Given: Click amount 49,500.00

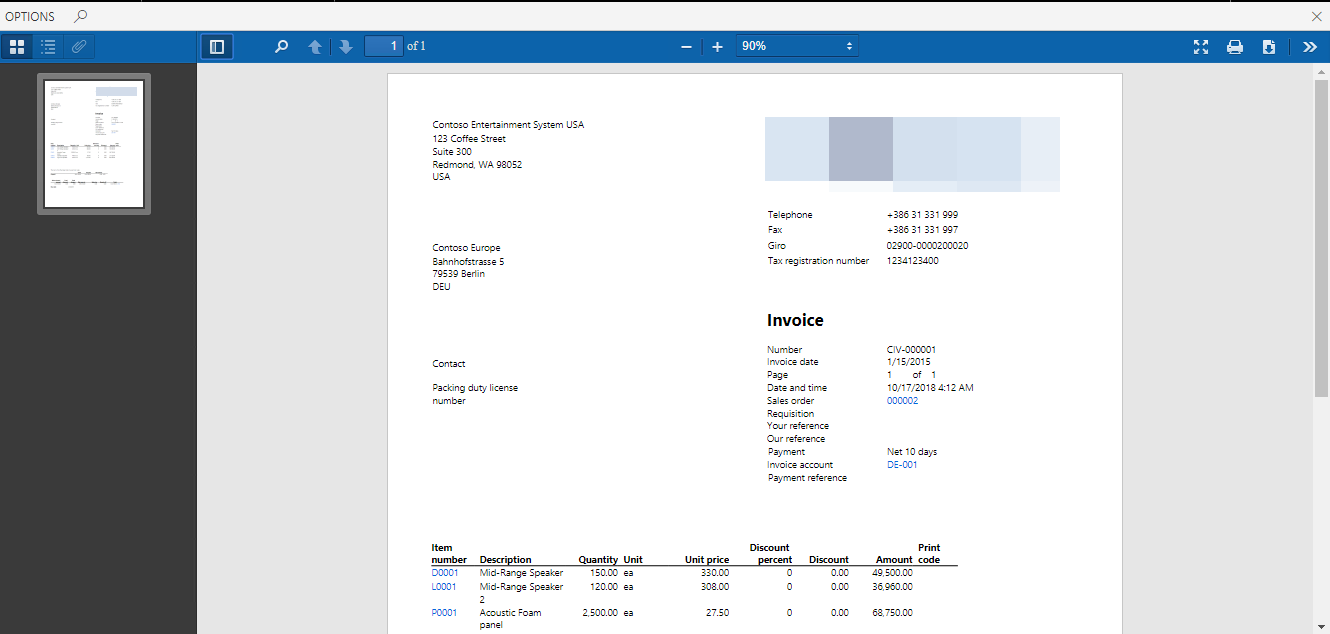Looking at the screenshot, I should [893, 573].
